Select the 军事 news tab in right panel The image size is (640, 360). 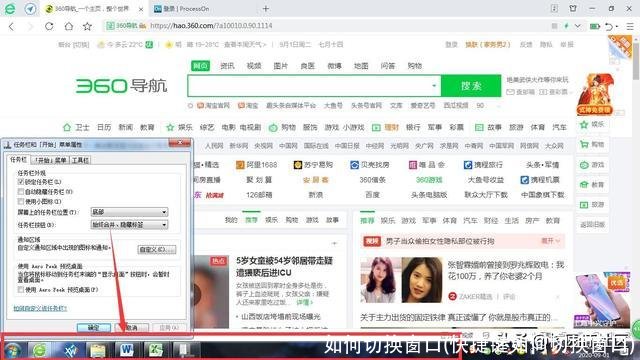[429, 220]
